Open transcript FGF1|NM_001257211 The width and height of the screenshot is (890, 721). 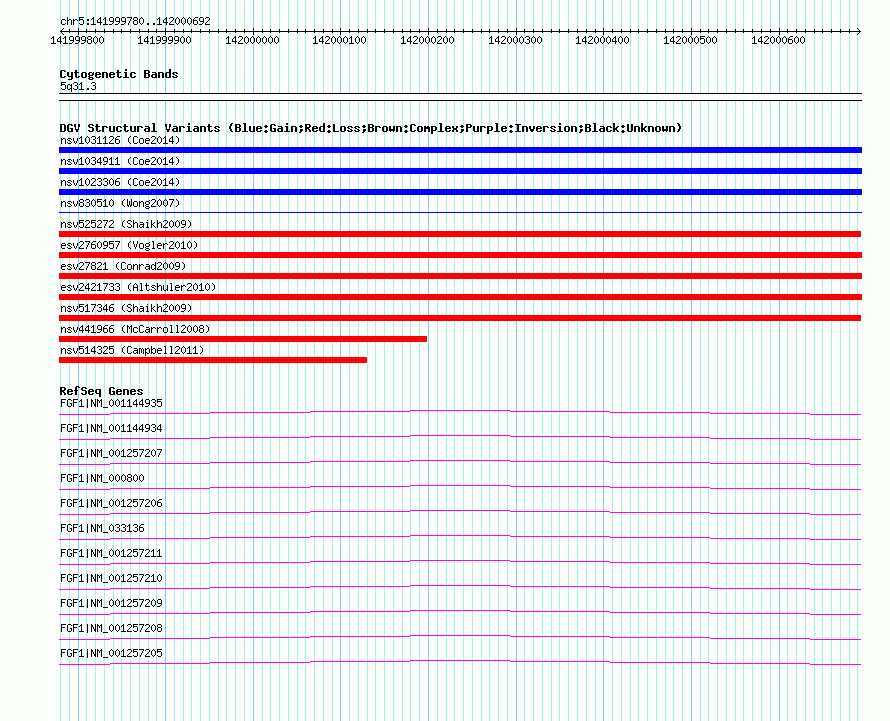tap(111, 554)
